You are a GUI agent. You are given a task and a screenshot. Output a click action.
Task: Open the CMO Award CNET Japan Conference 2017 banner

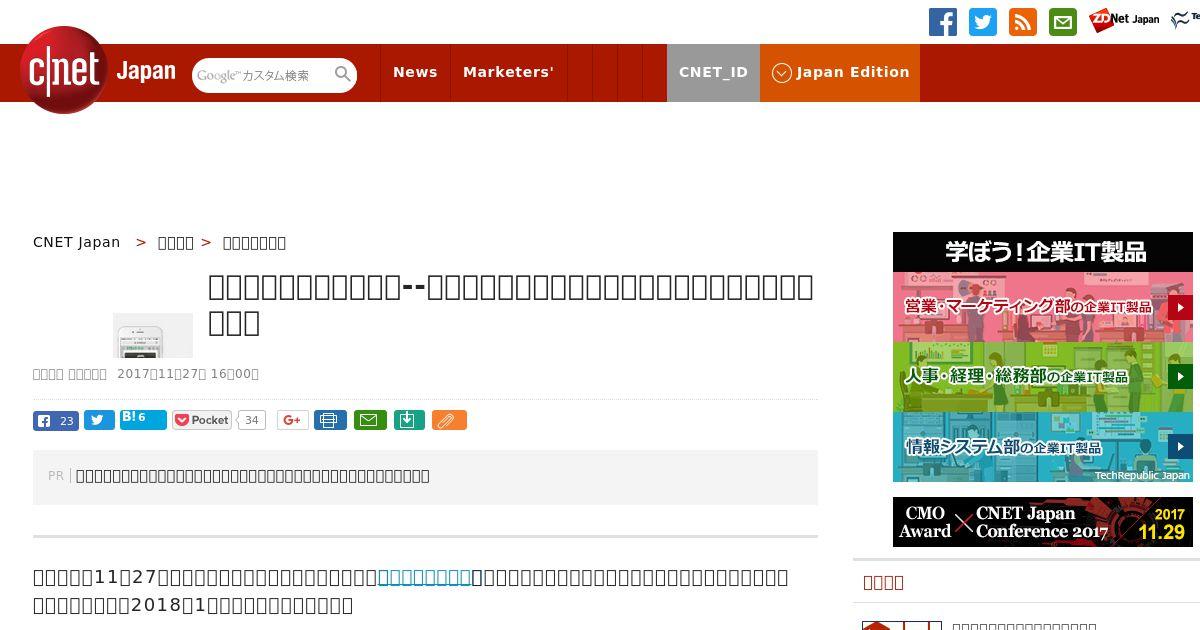click(x=1043, y=522)
